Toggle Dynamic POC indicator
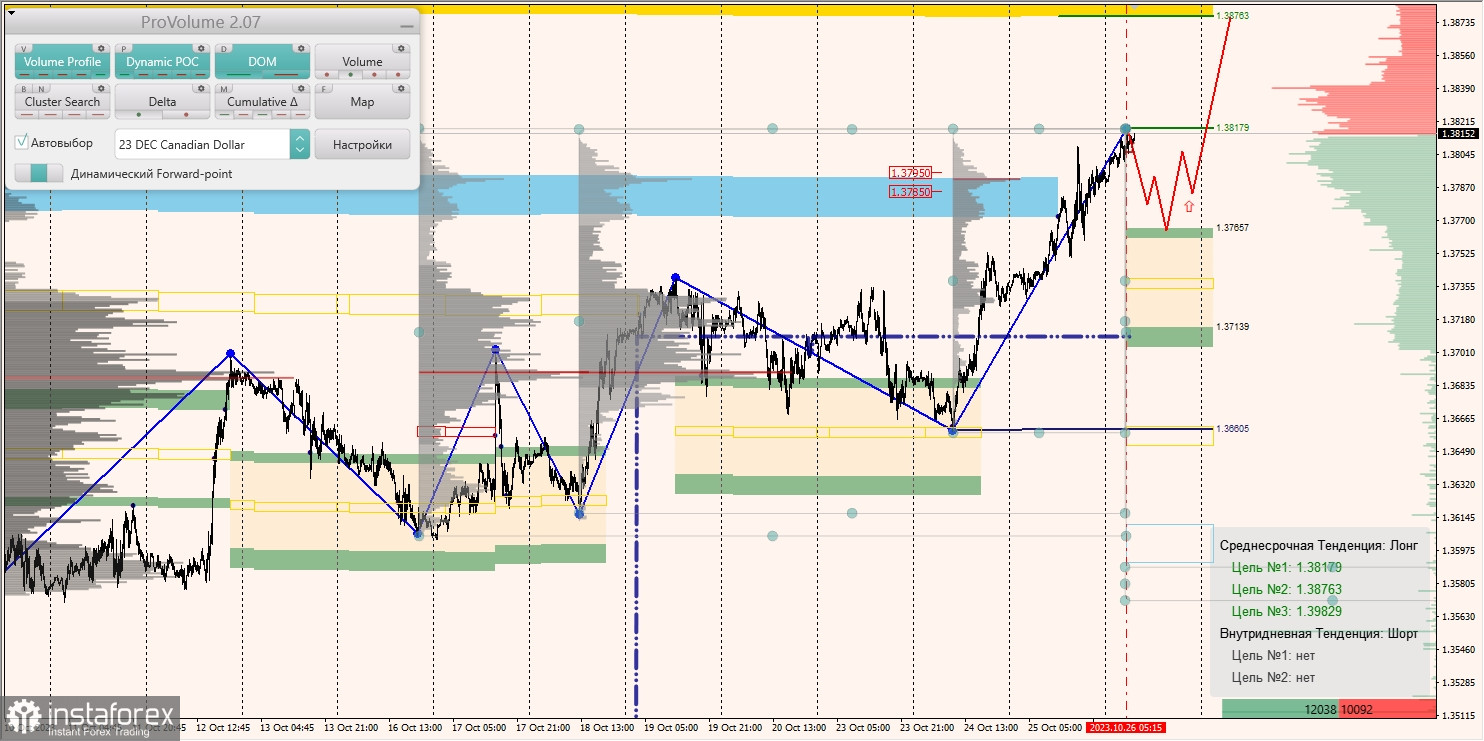Image resolution: width=1484 pixels, height=741 pixels. pos(162,62)
